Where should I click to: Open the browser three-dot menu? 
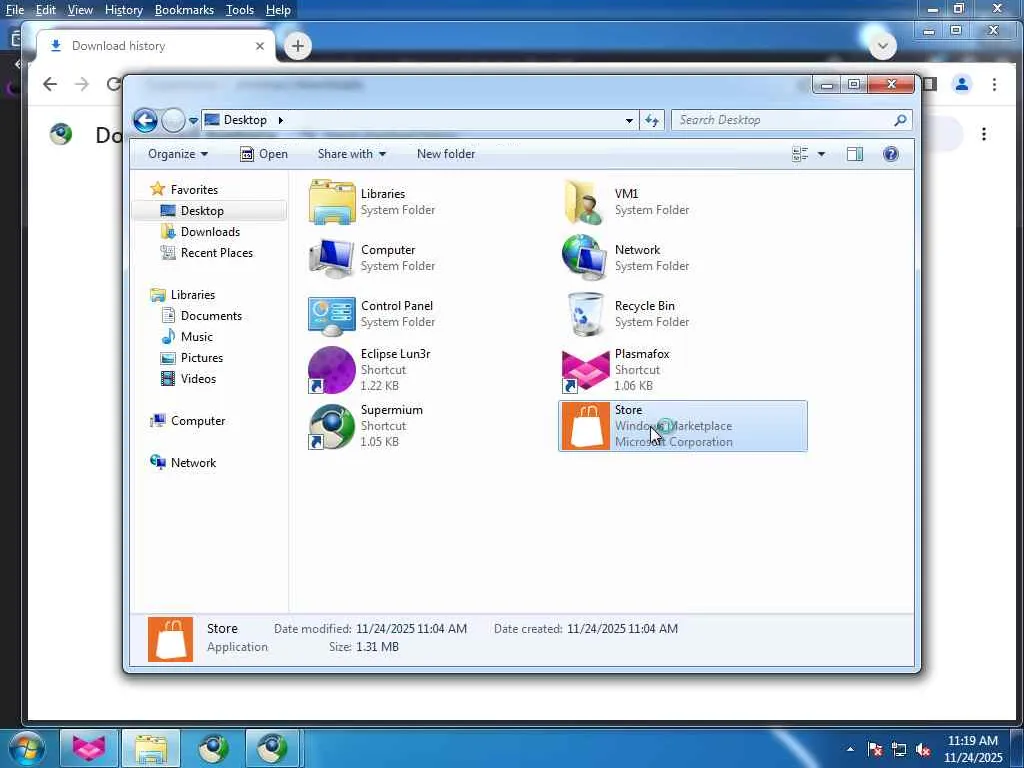tap(994, 84)
